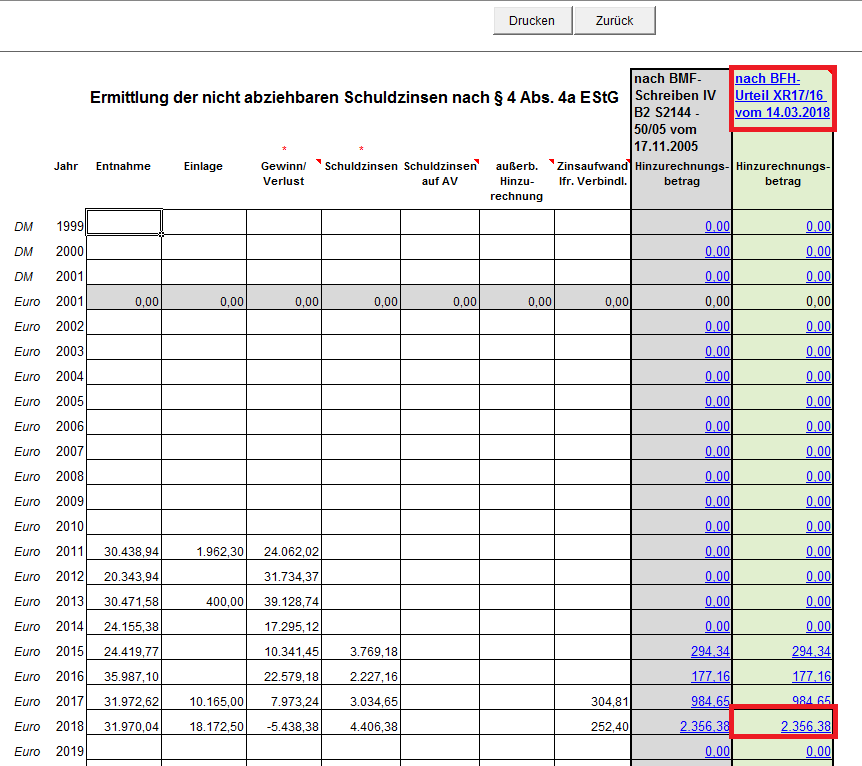Open 2019 BFH column 0,00 link
Image resolution: width=862 pixels, height=766 pixels.
pyautogui.click(x=818, y=752)
